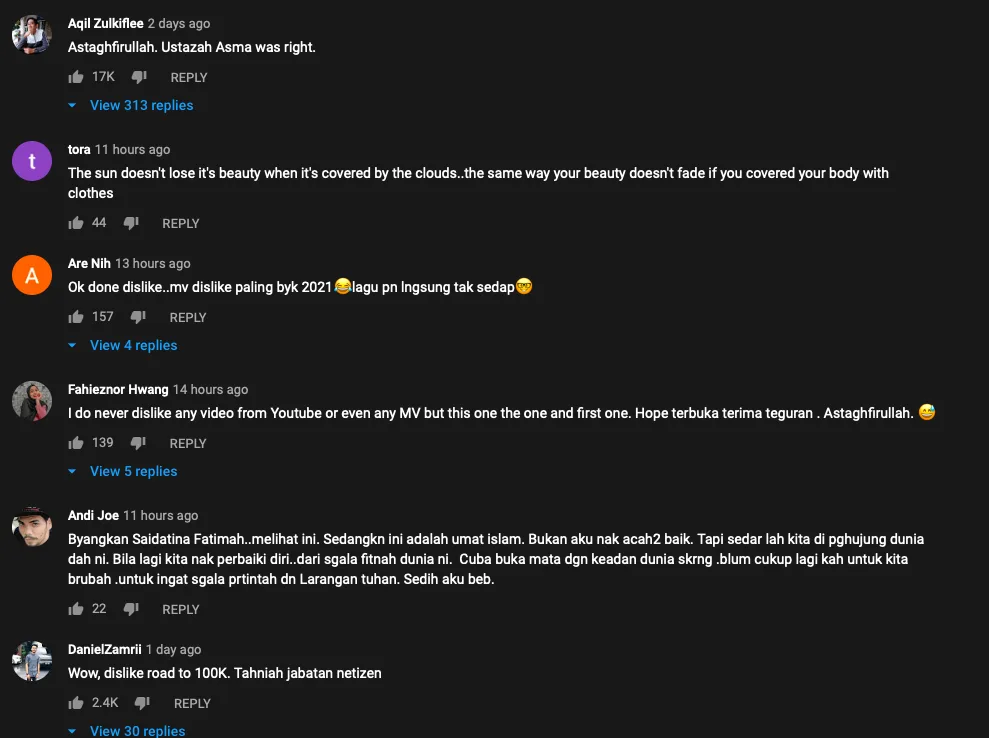Click REPLY under Andi Joe's comment

[x=181, y=609]
